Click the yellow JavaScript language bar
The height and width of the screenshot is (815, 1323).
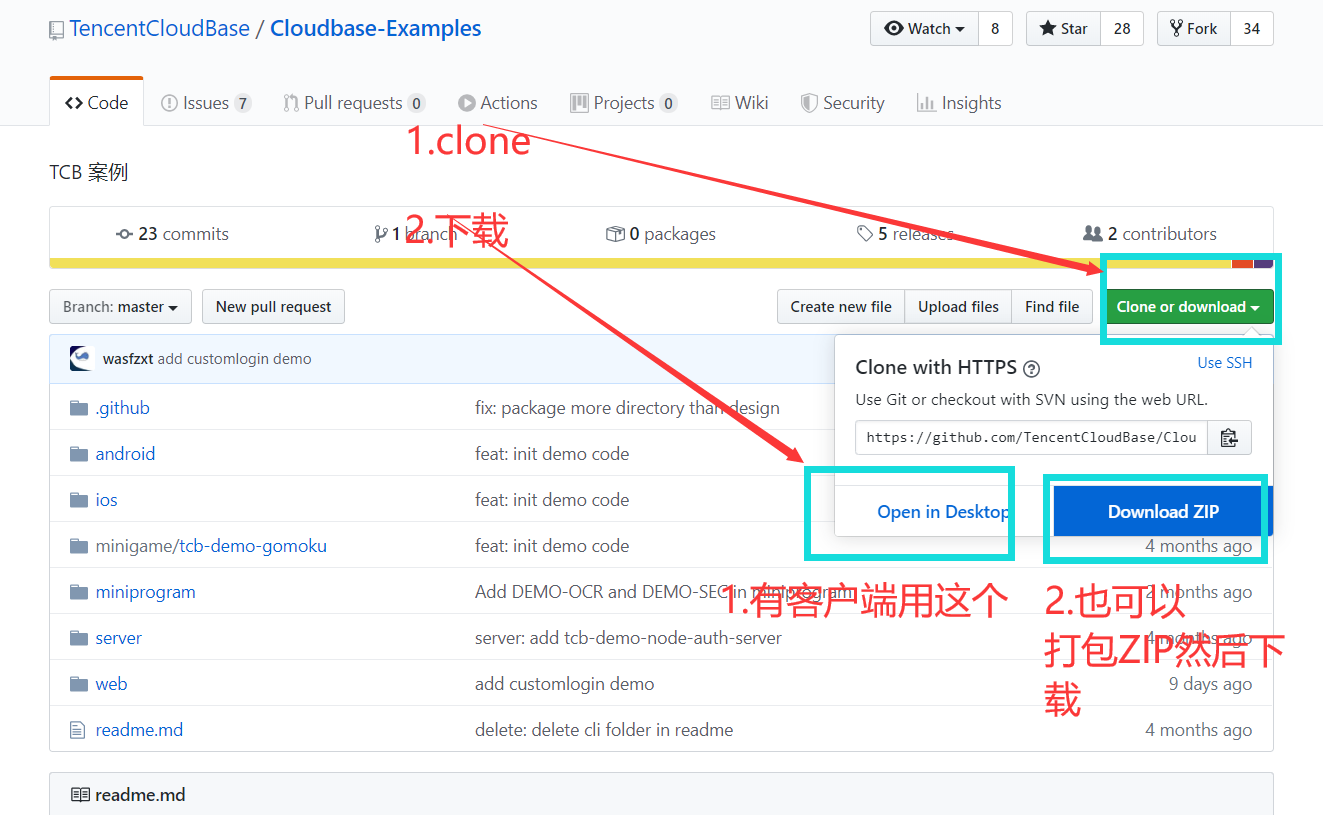(640, 263)
